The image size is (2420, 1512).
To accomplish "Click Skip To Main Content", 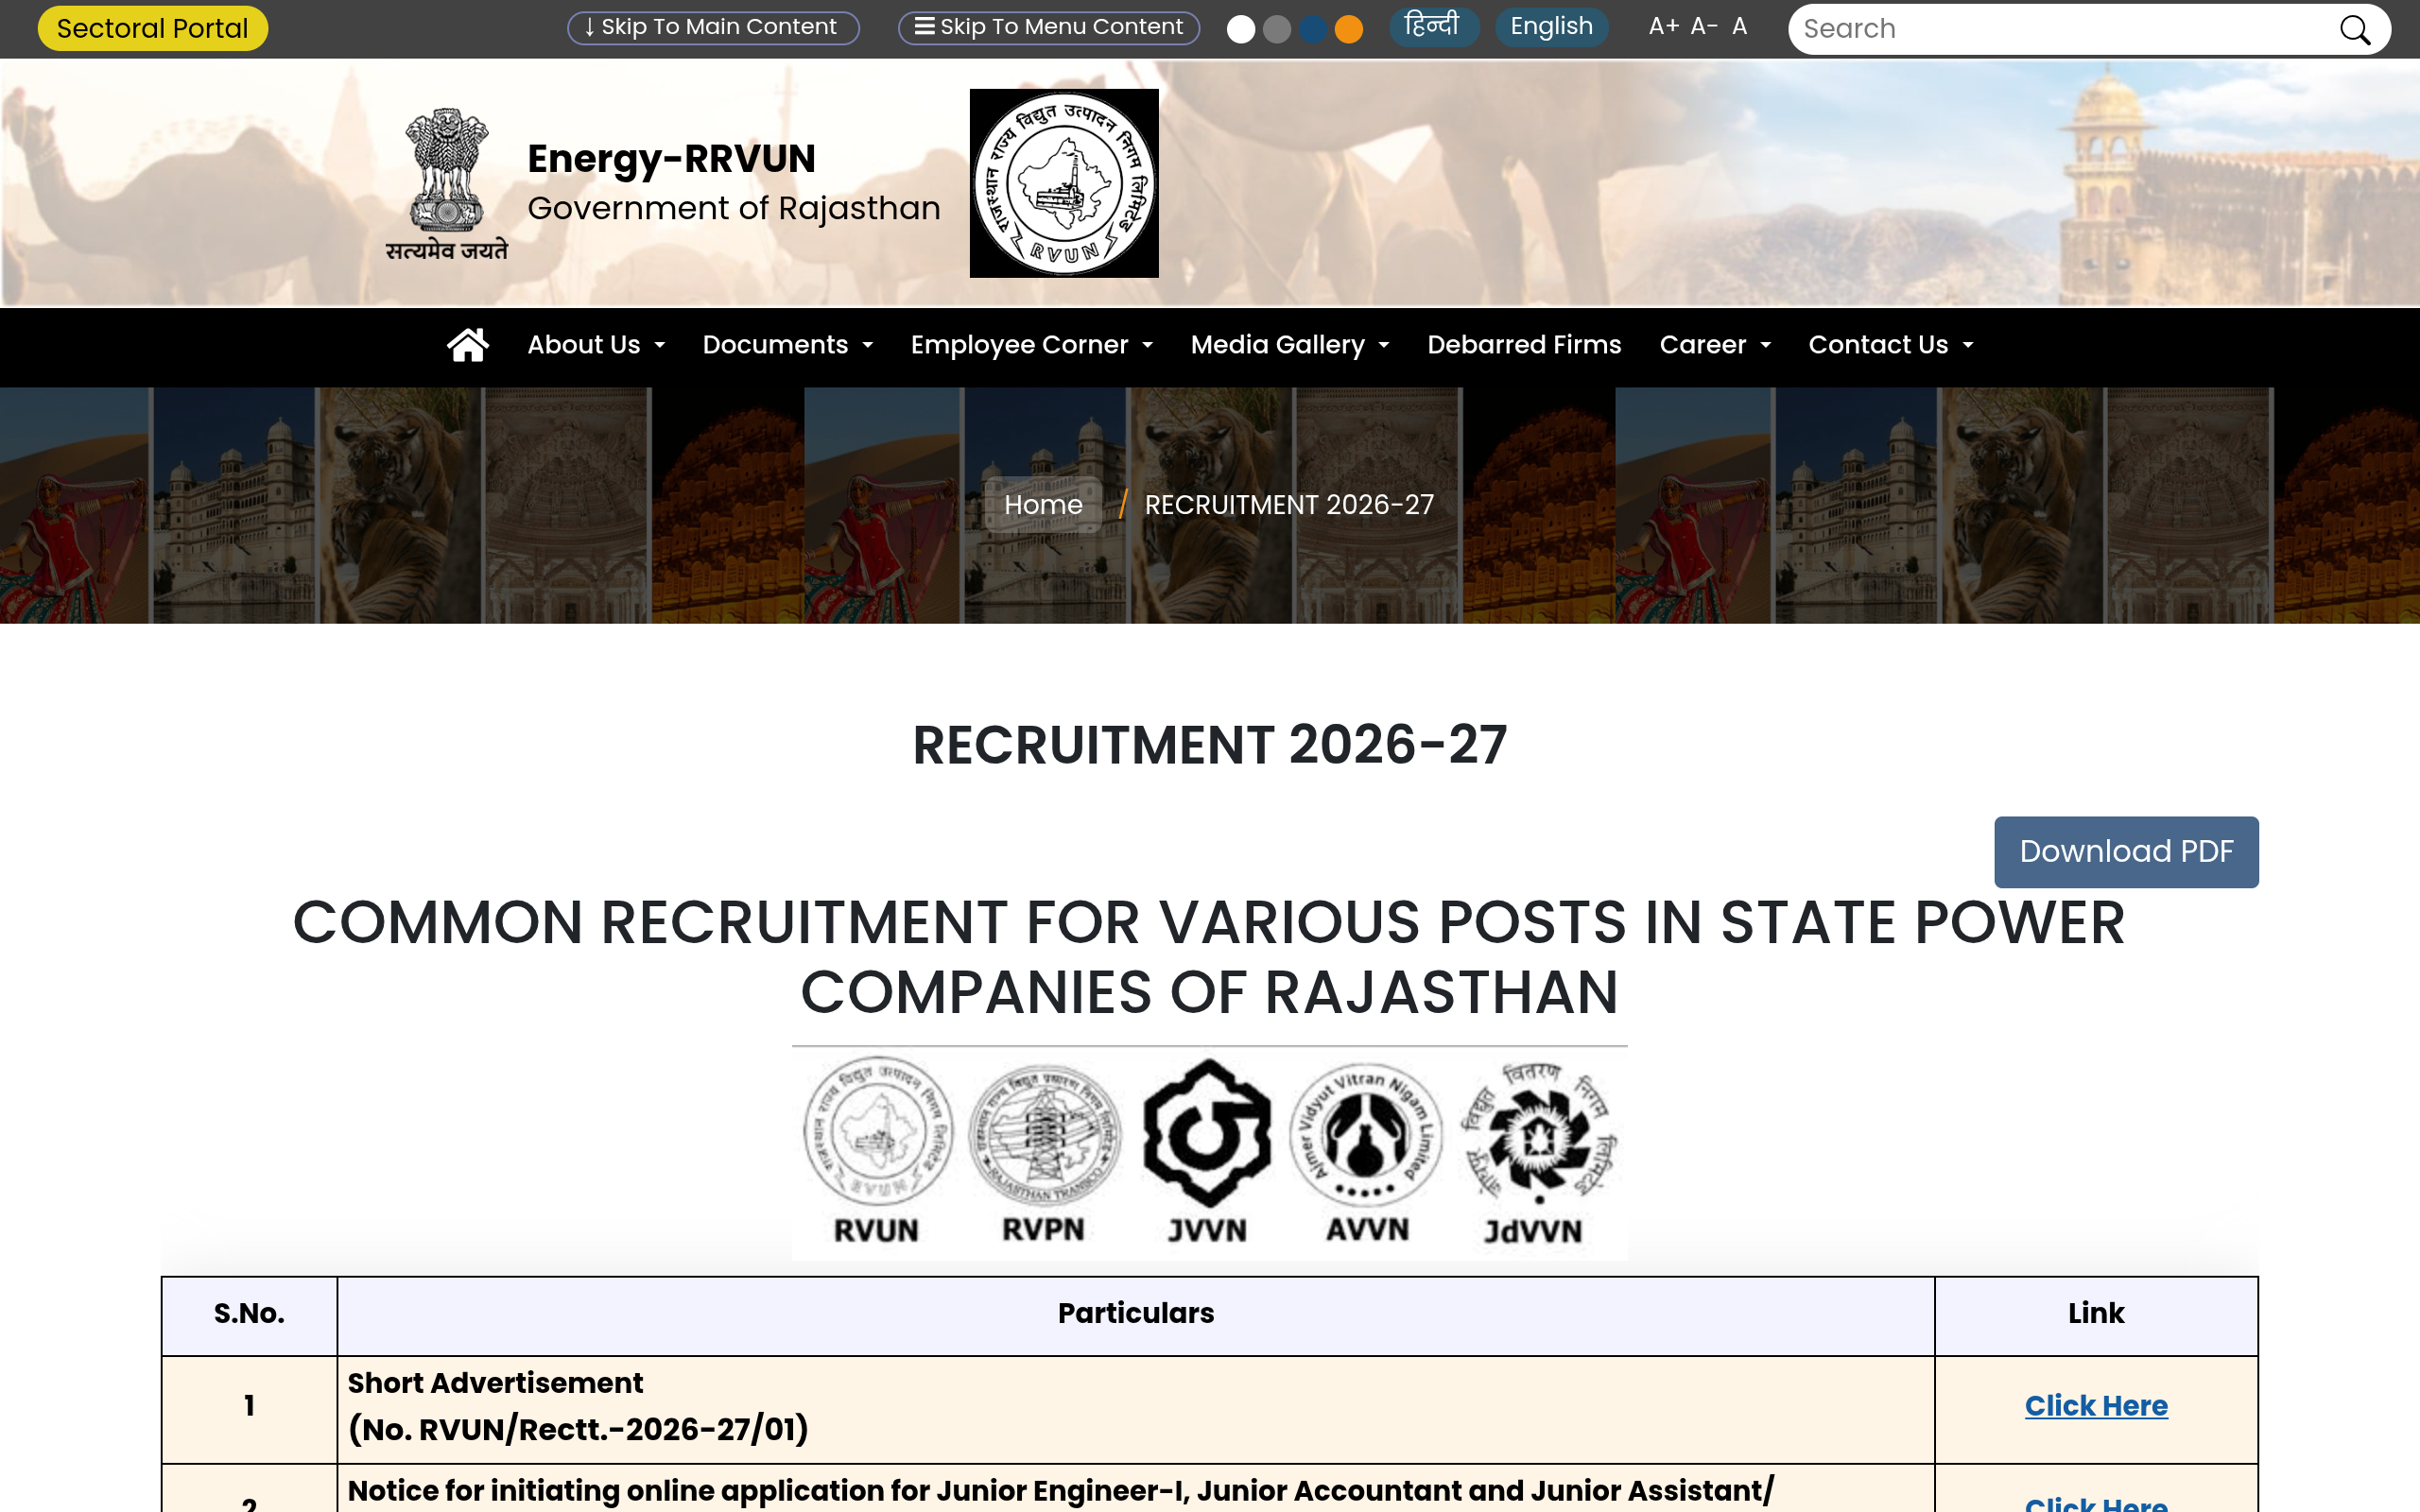I will pos(713,28).
